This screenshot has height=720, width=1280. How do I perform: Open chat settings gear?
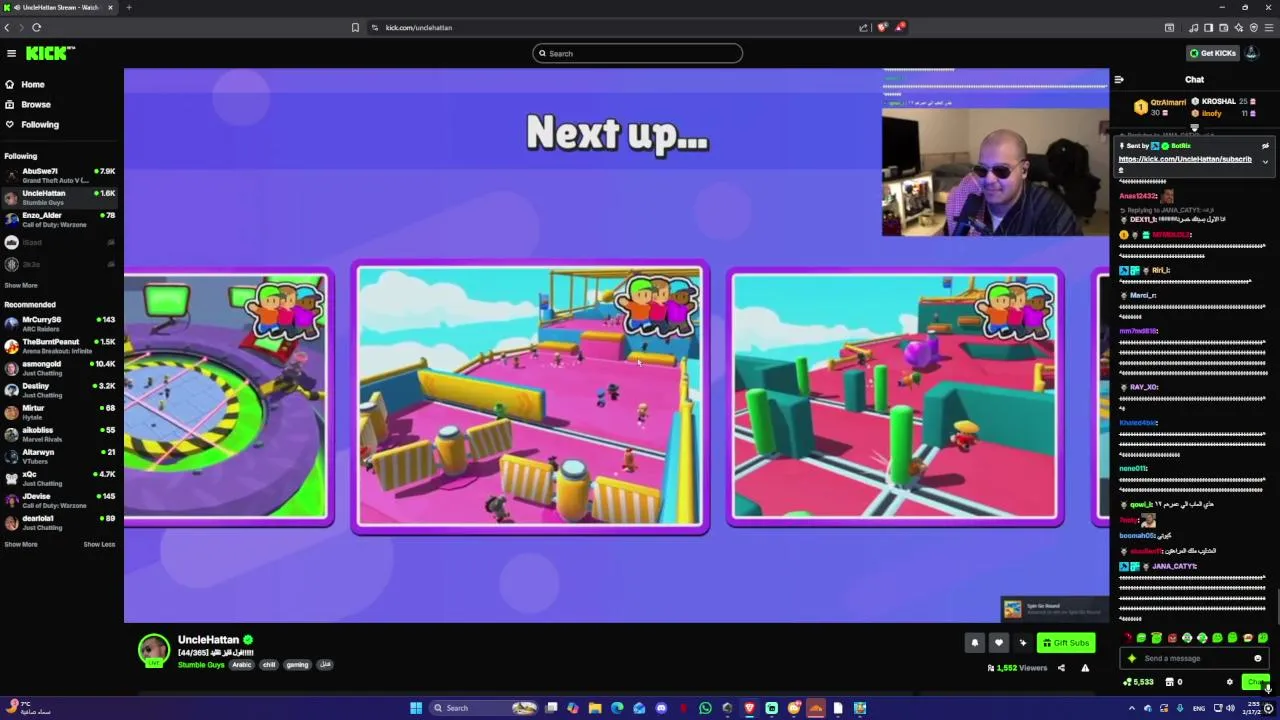point(1230,682)
